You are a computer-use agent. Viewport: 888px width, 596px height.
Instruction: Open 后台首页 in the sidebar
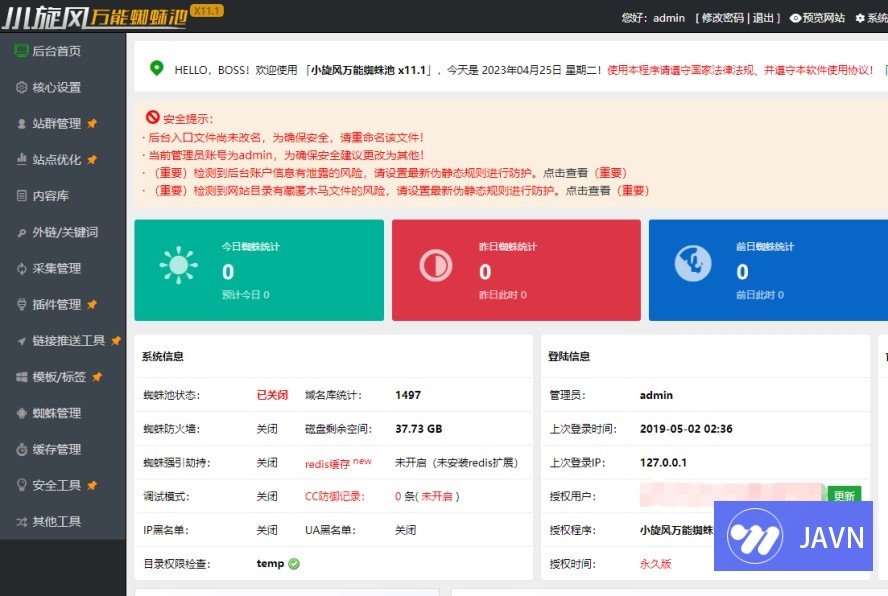point(56,51)
